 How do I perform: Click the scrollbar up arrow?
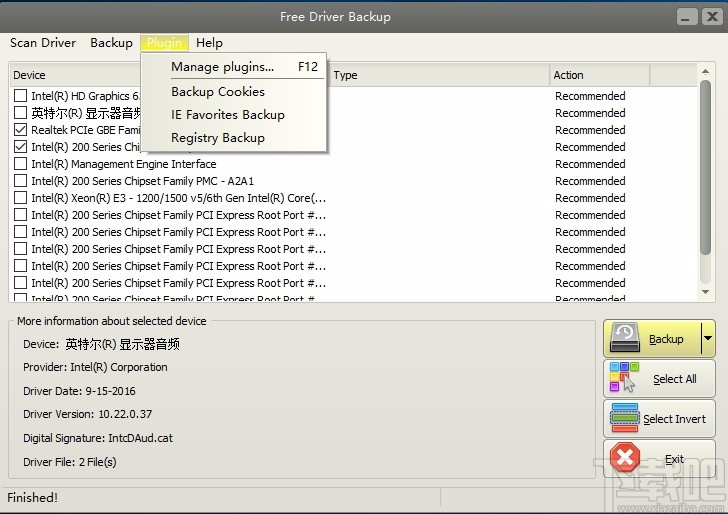pyautogui.click(x=705, y=72)
